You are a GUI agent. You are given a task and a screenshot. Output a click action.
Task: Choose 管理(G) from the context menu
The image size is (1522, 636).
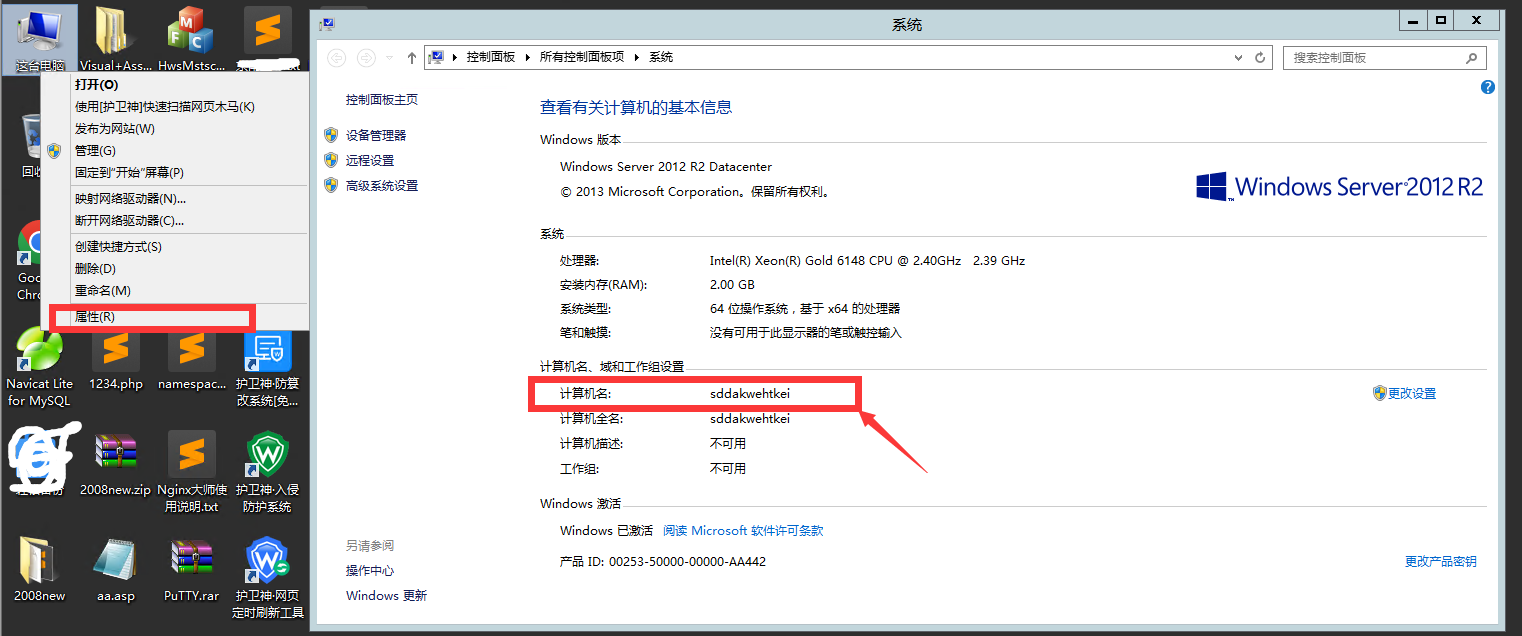tap(95, 151)
